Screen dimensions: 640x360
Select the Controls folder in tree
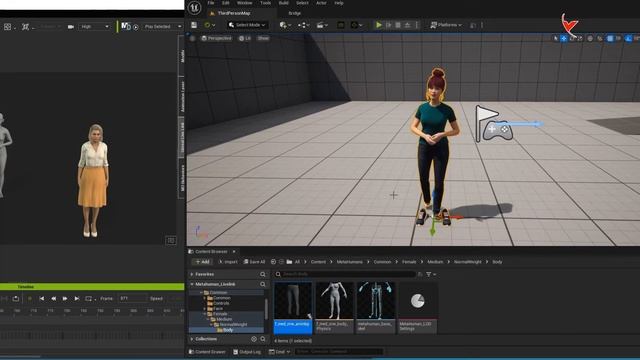point(219,303)
